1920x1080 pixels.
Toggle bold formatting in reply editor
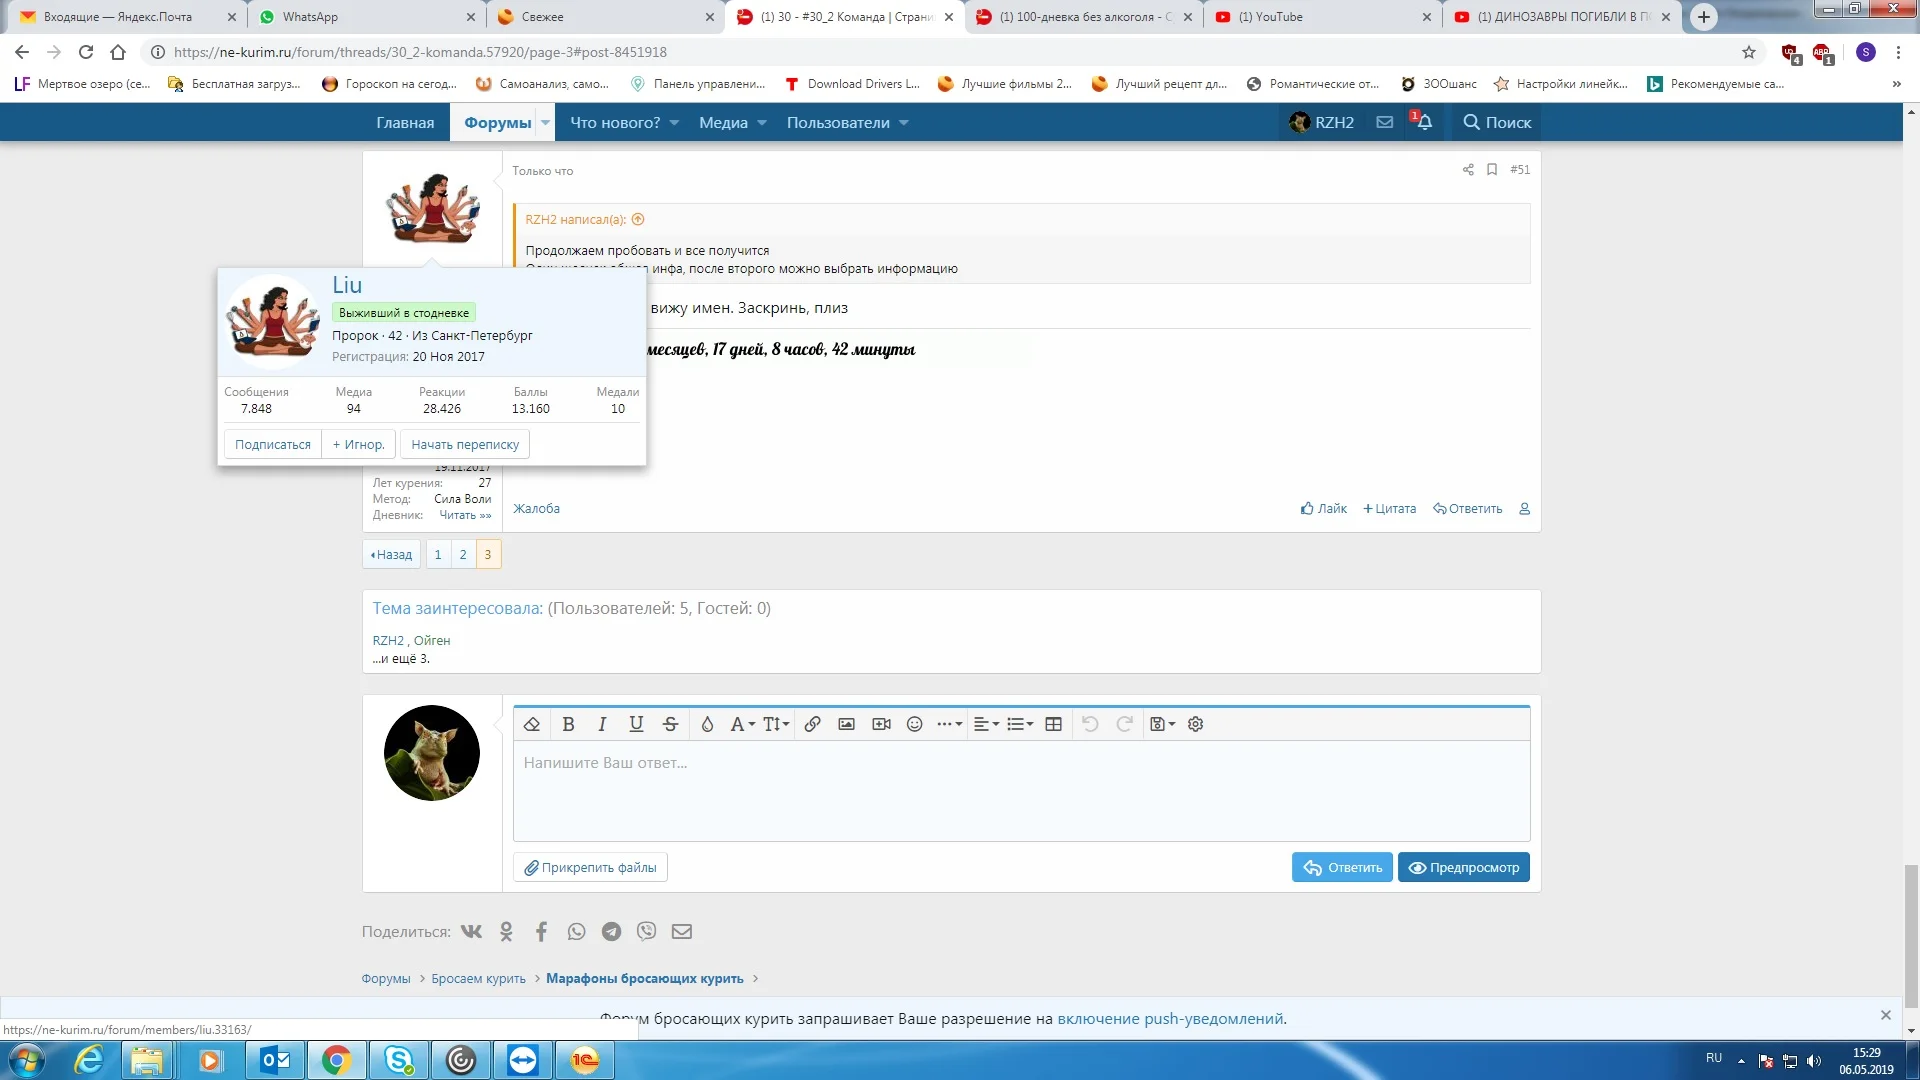click(x=568, y=724)
